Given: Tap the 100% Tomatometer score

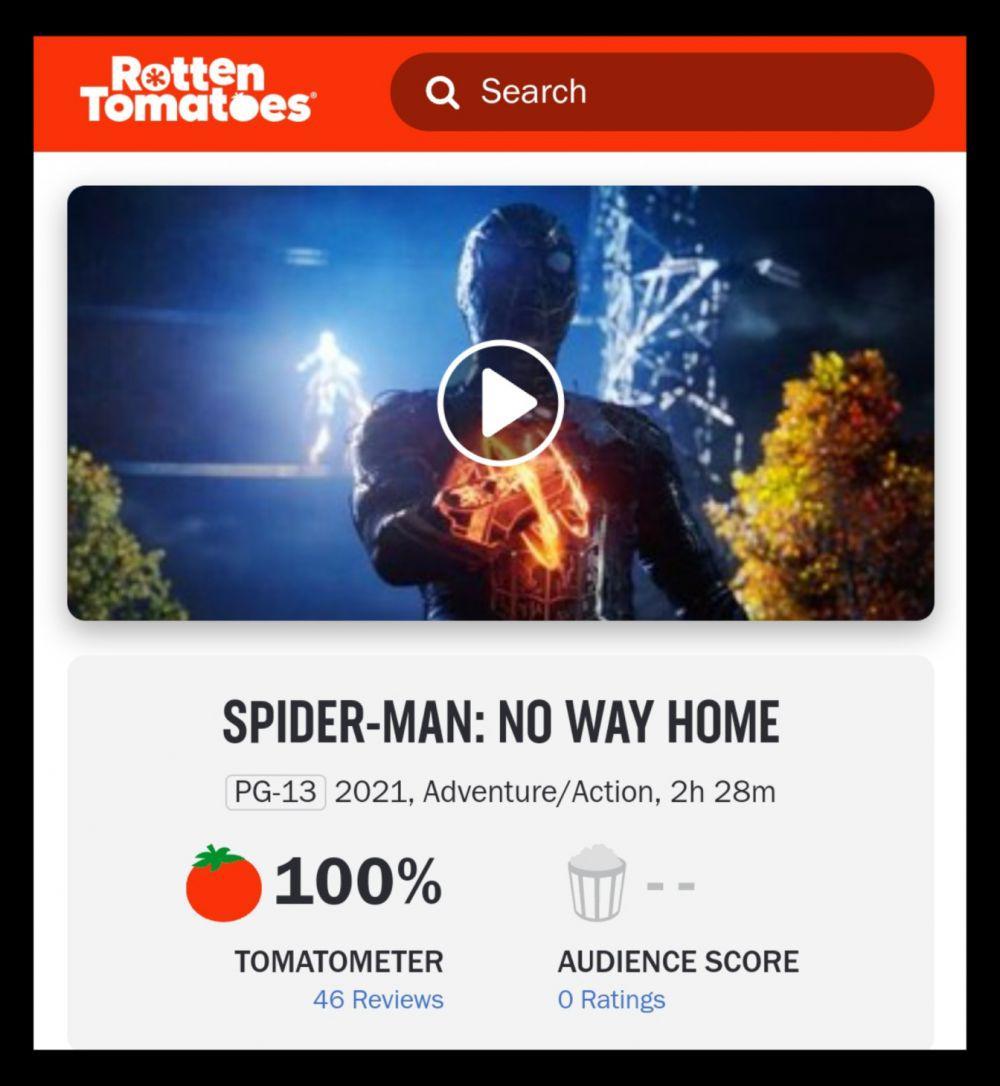Looking at the screenshot, I should click(x=357, y=882).
